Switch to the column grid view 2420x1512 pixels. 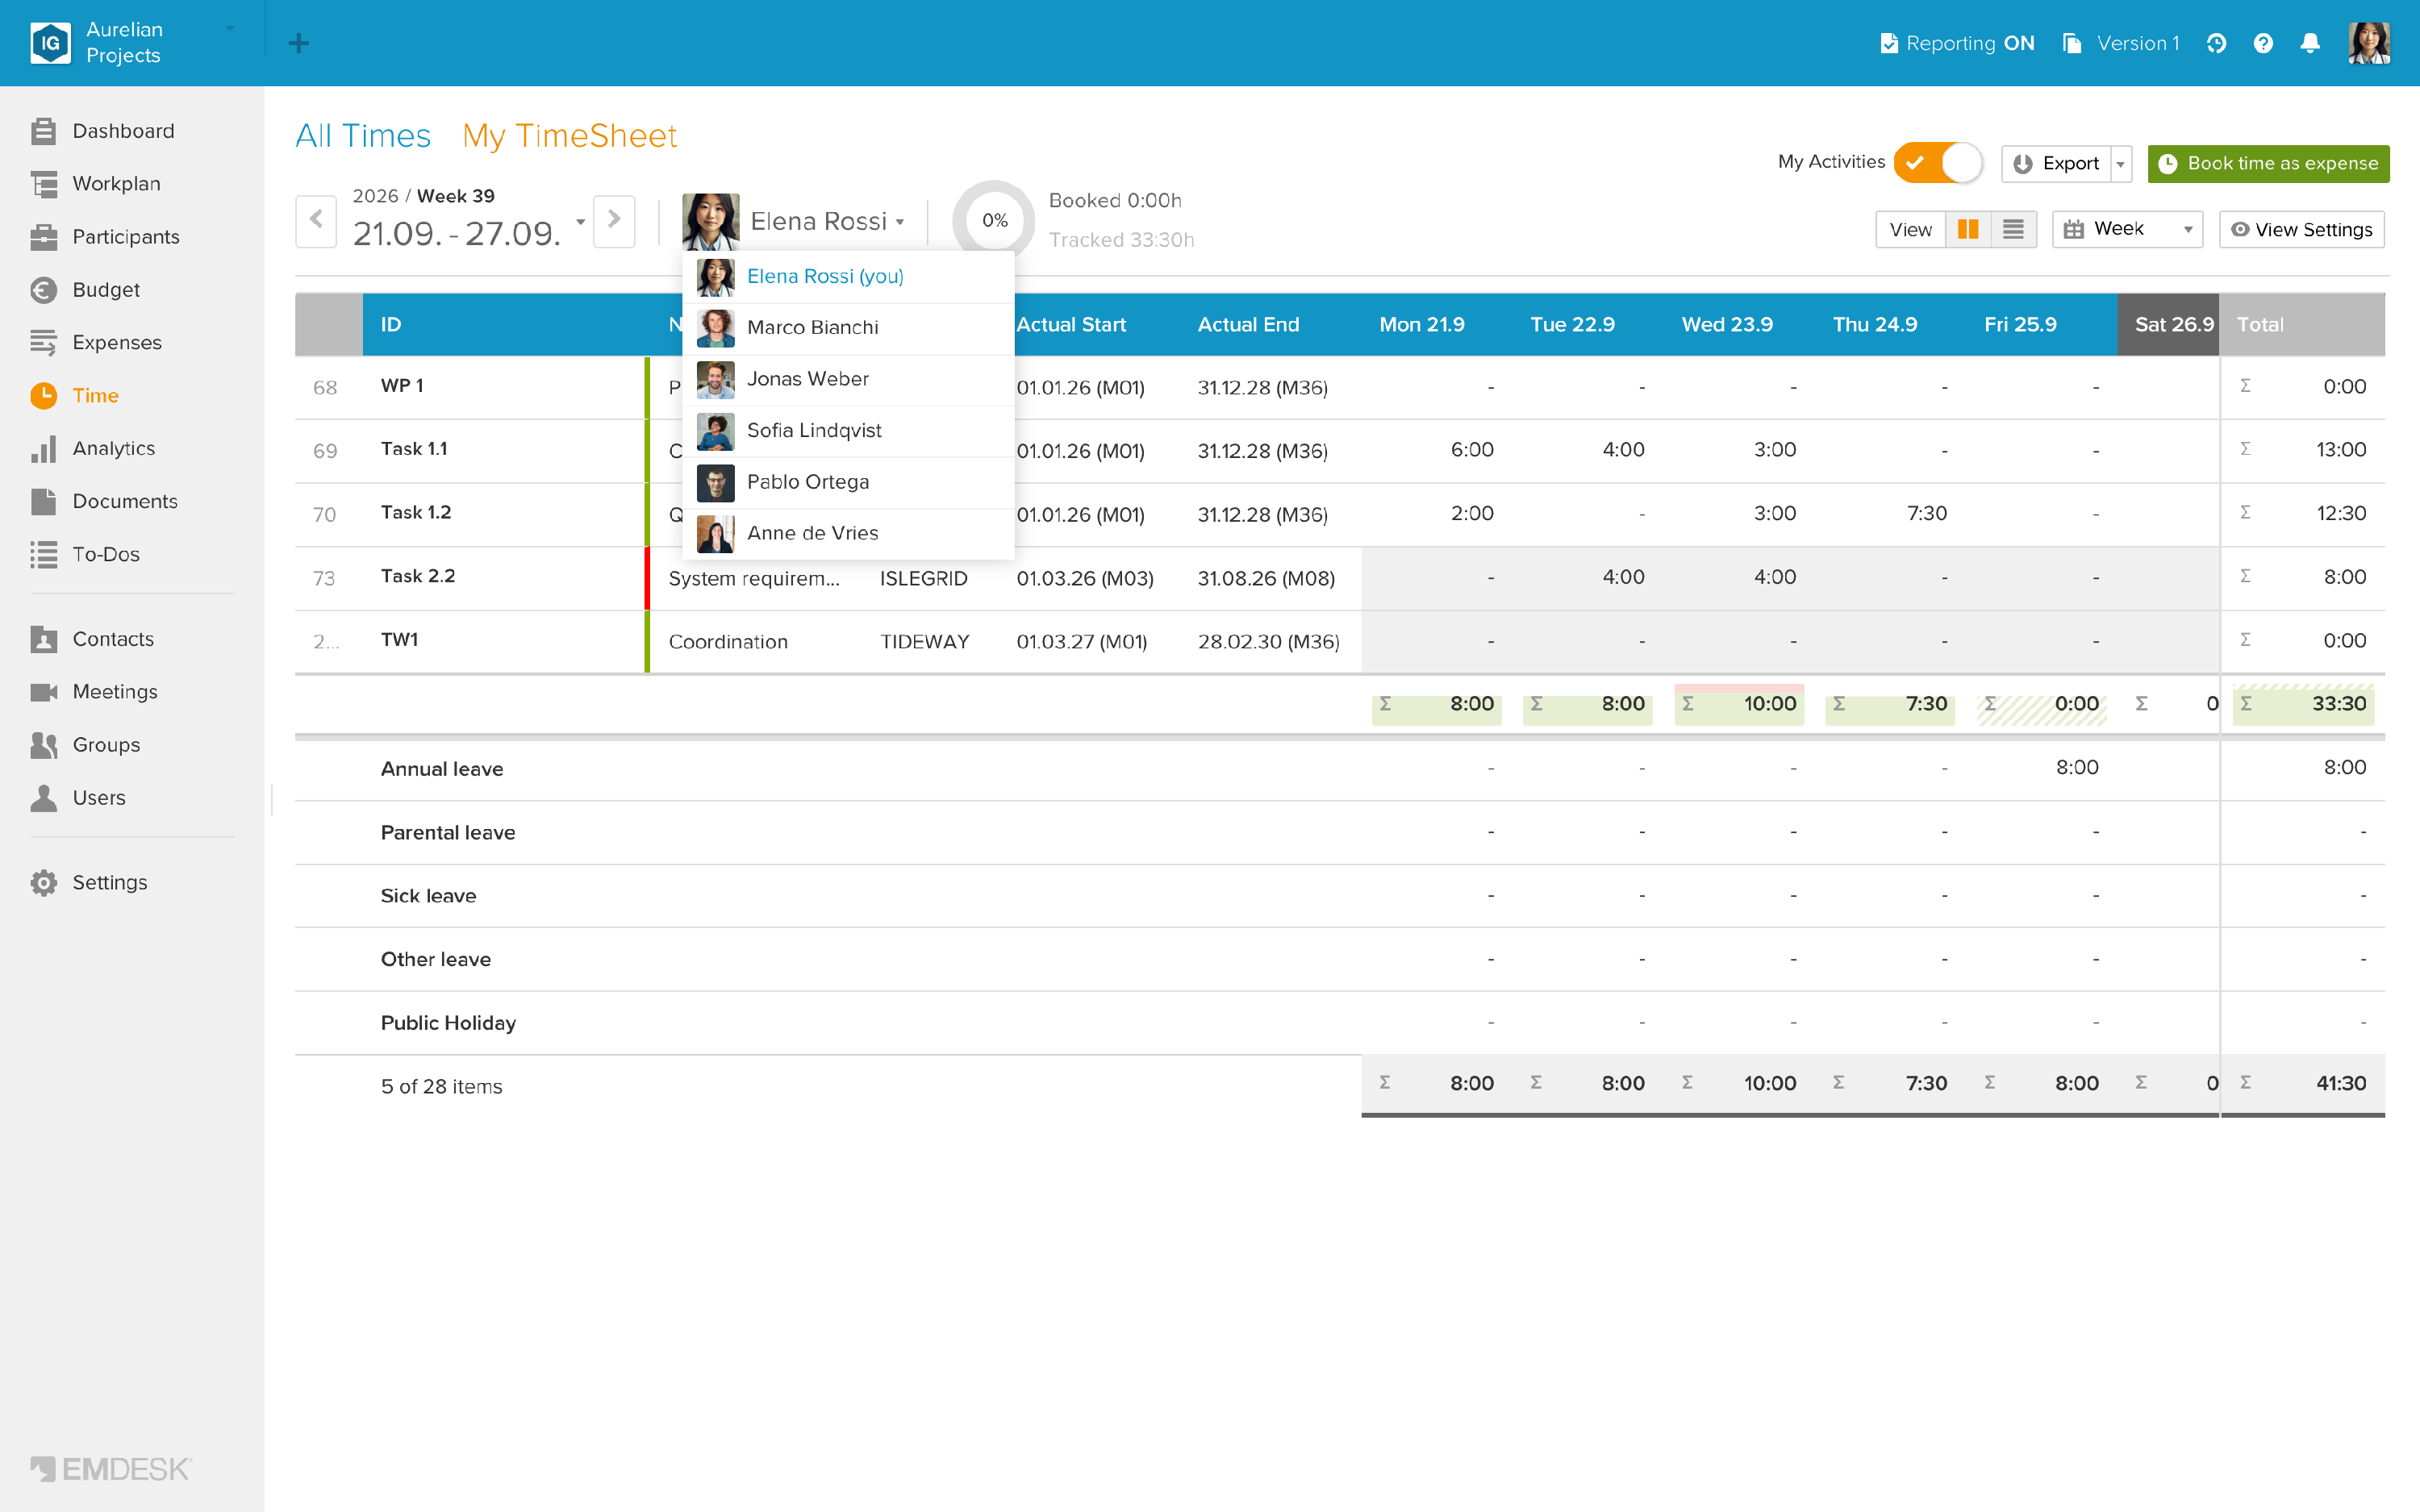pos(1968,229)
